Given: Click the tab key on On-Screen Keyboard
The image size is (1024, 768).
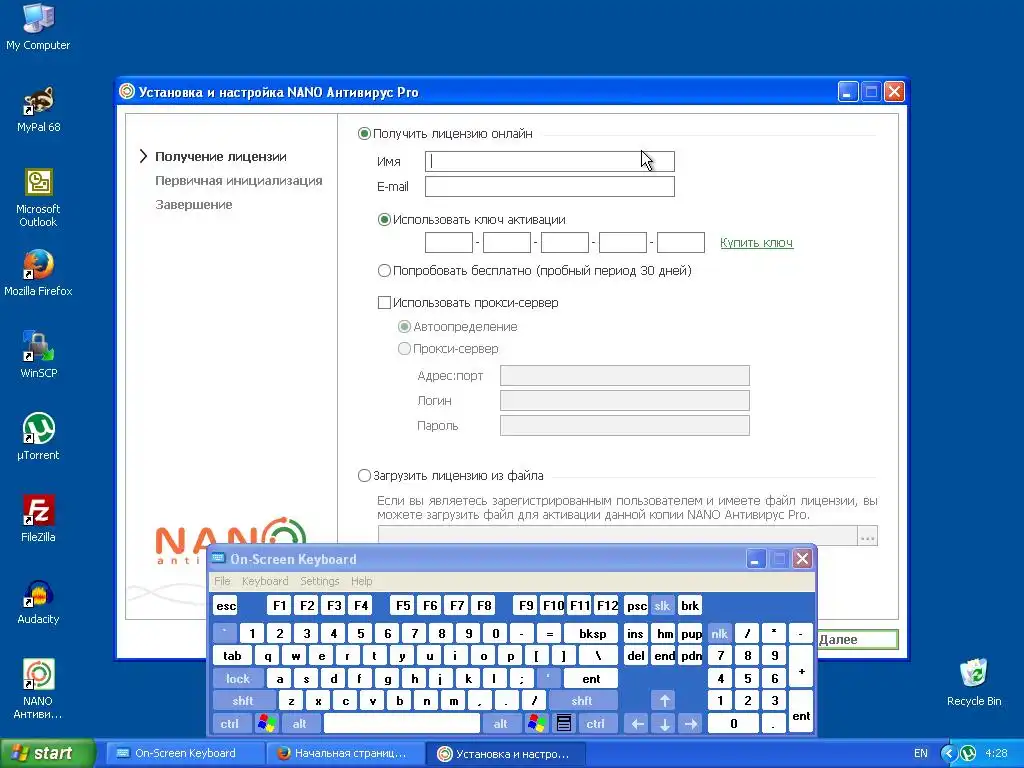Looking at the screenshot, I should point(232,656).
